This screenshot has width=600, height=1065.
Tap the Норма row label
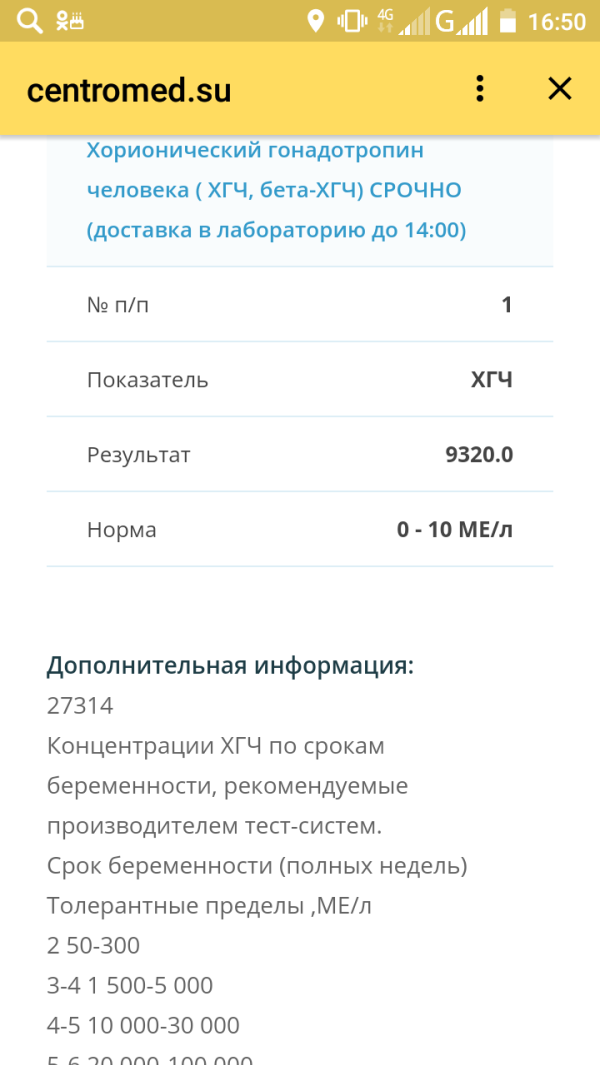click(x=122, y=530)
